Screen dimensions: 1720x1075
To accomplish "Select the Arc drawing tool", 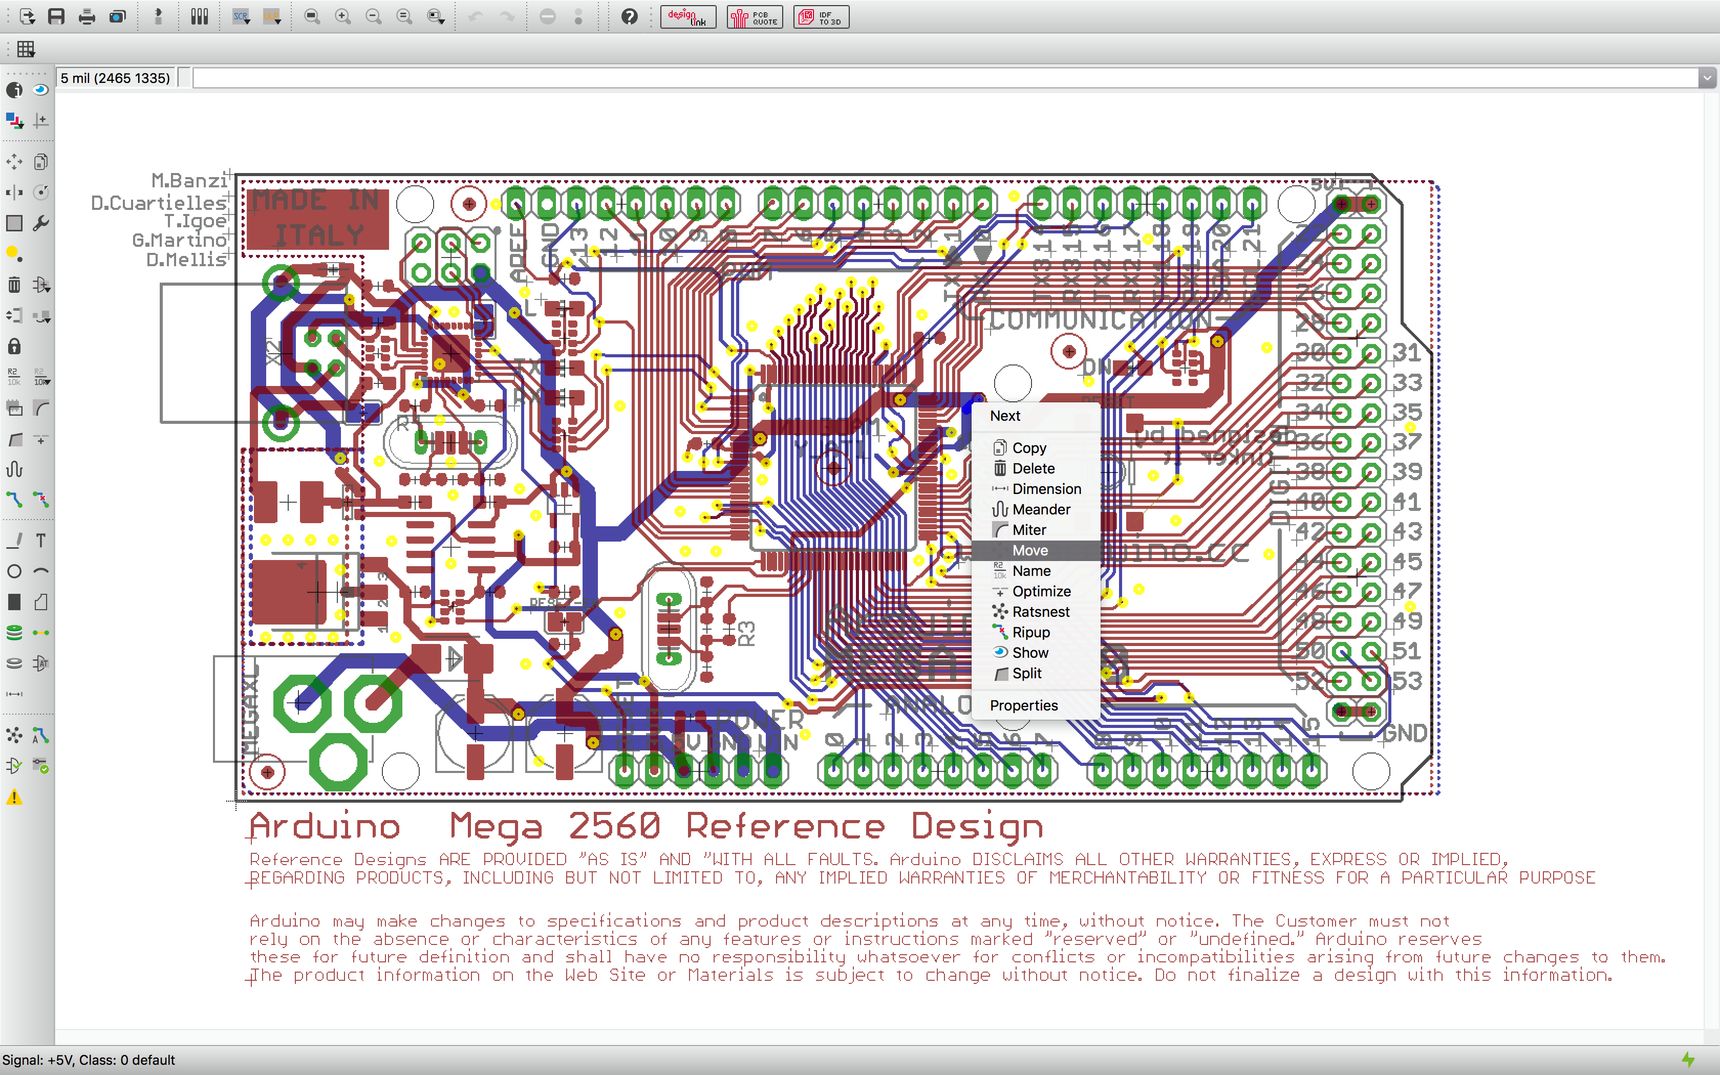I will pos(40,572).
